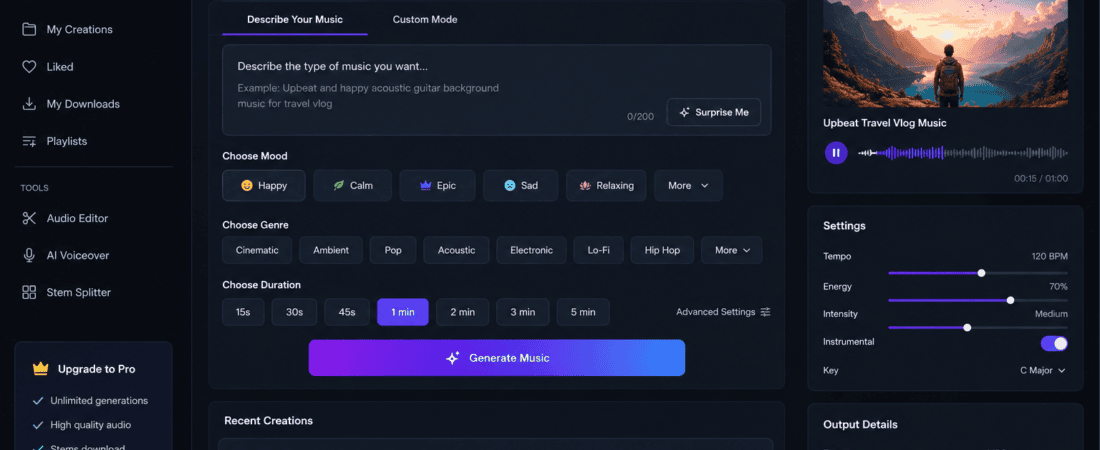Click the travel vlog cover artwork

coord(946,53)
